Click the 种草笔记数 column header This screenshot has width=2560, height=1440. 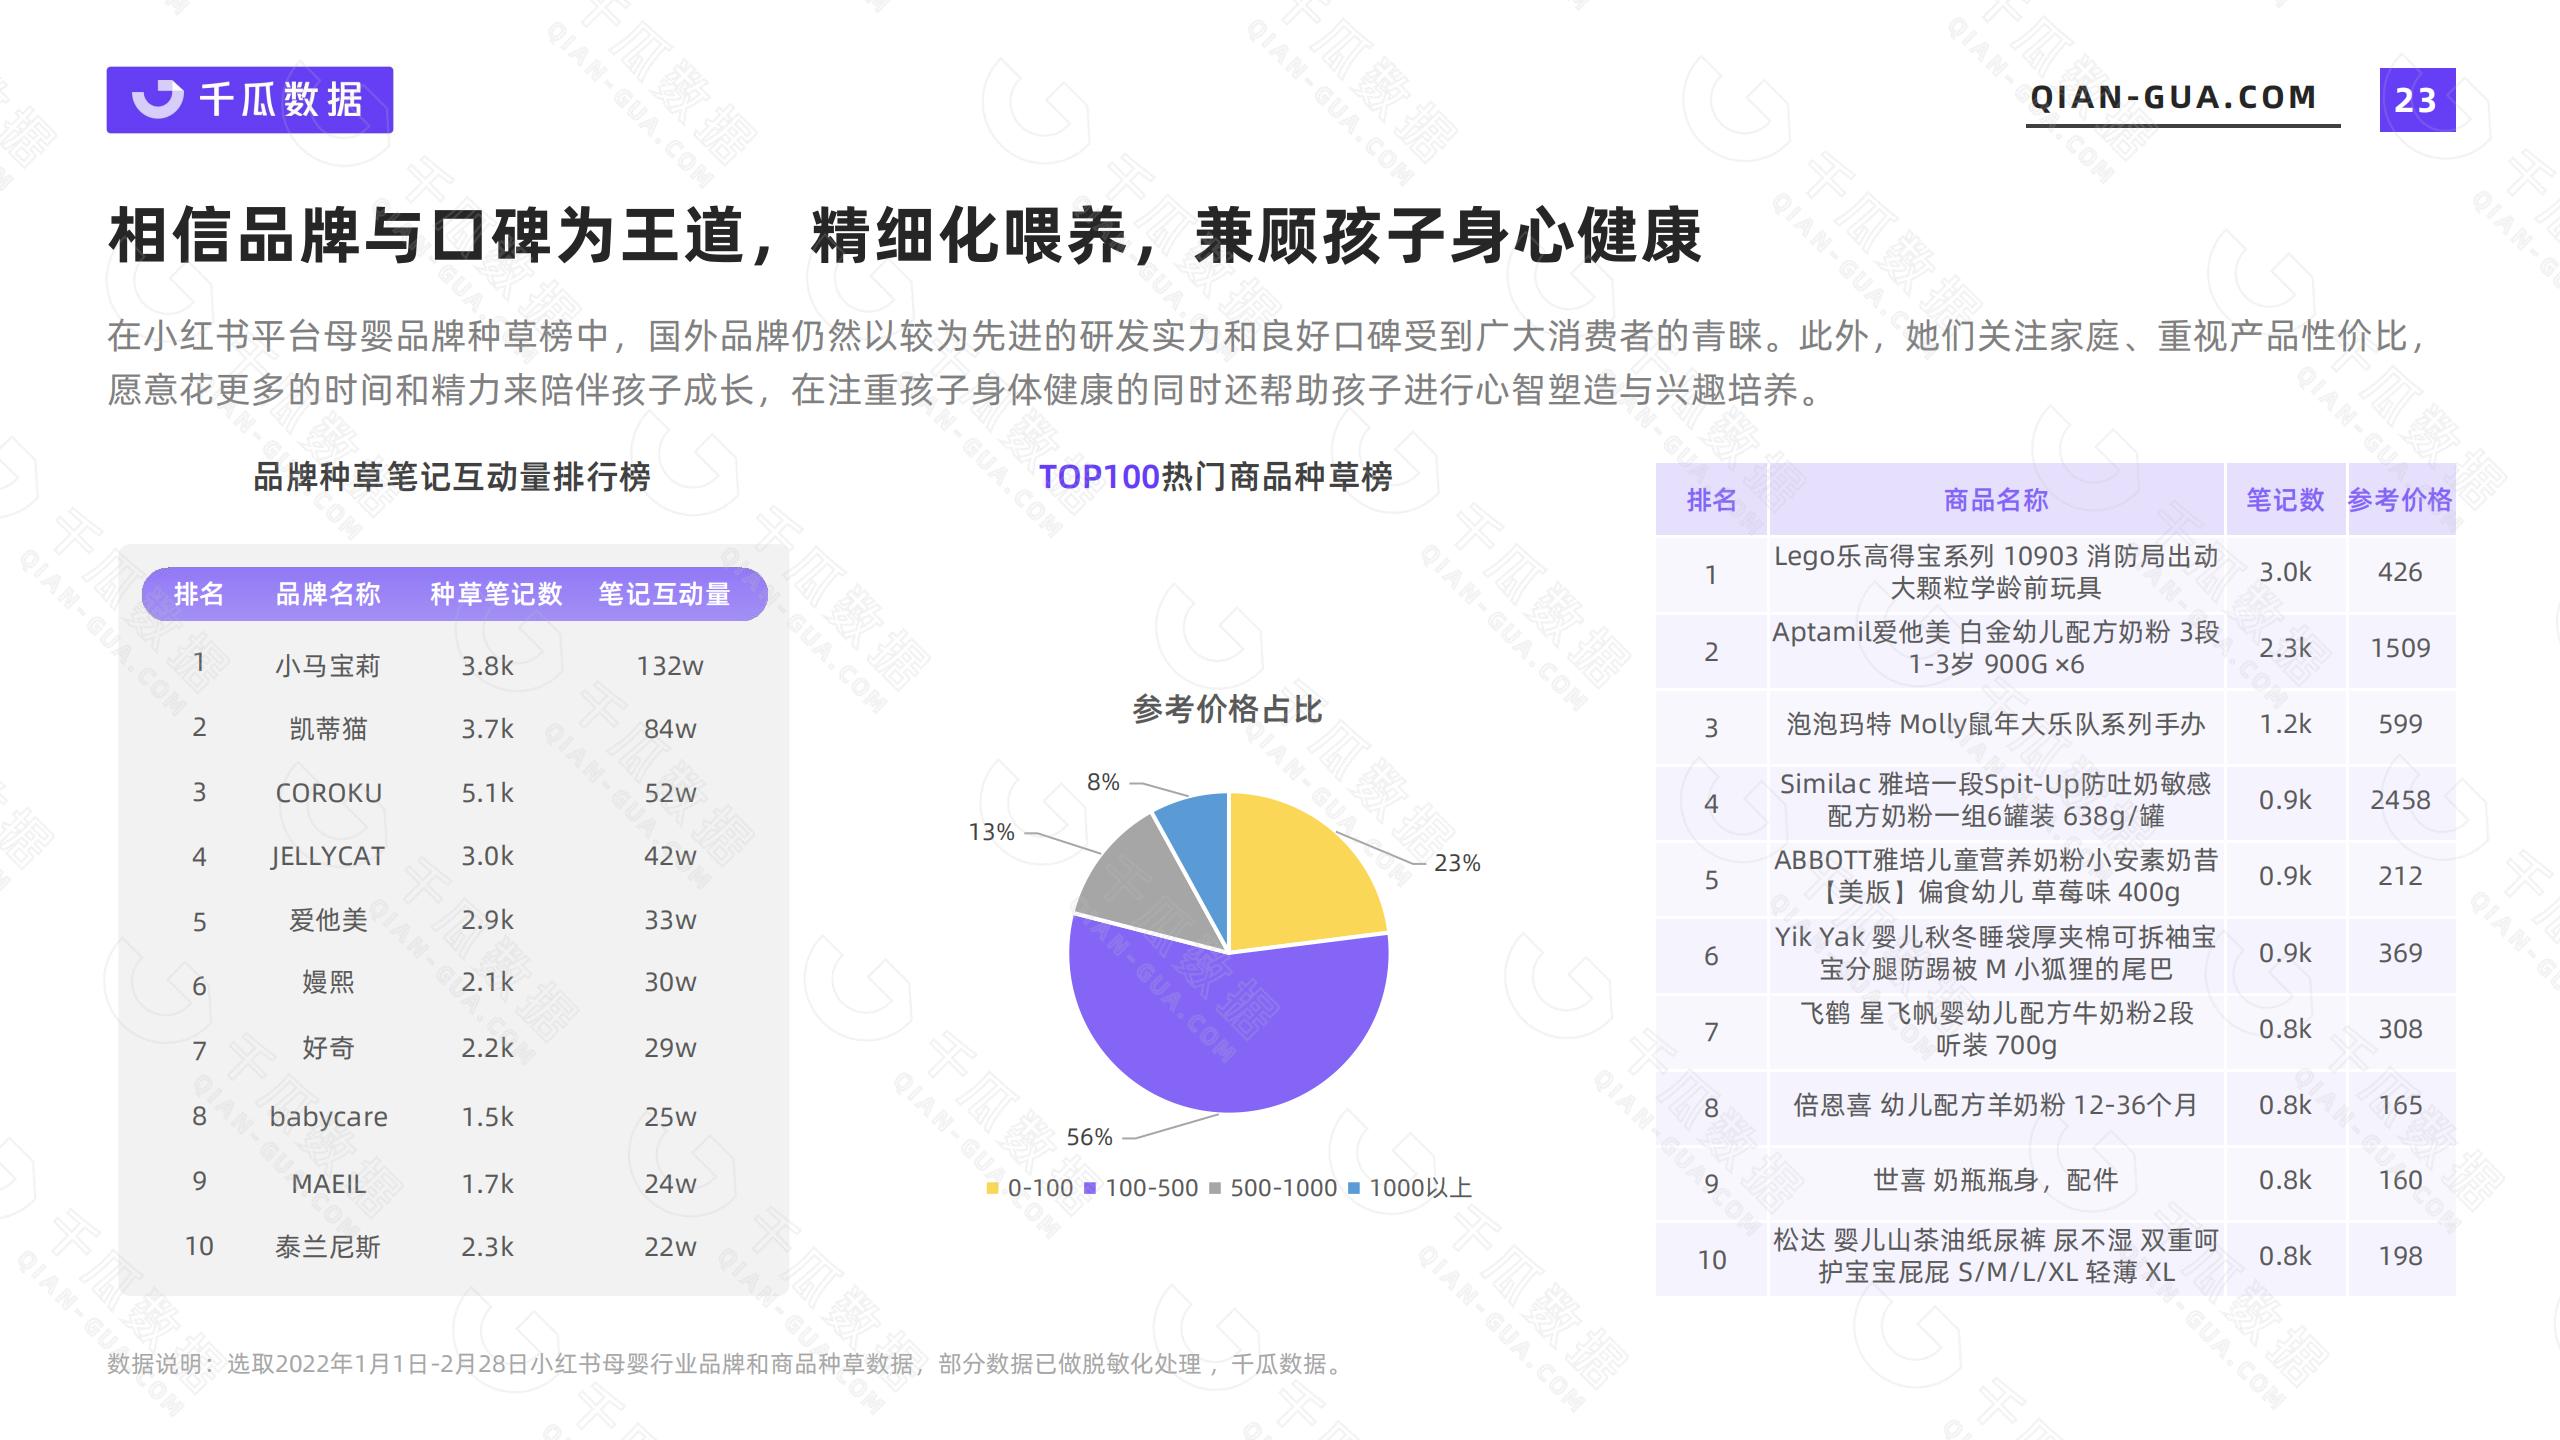click(x=496, y=594)
